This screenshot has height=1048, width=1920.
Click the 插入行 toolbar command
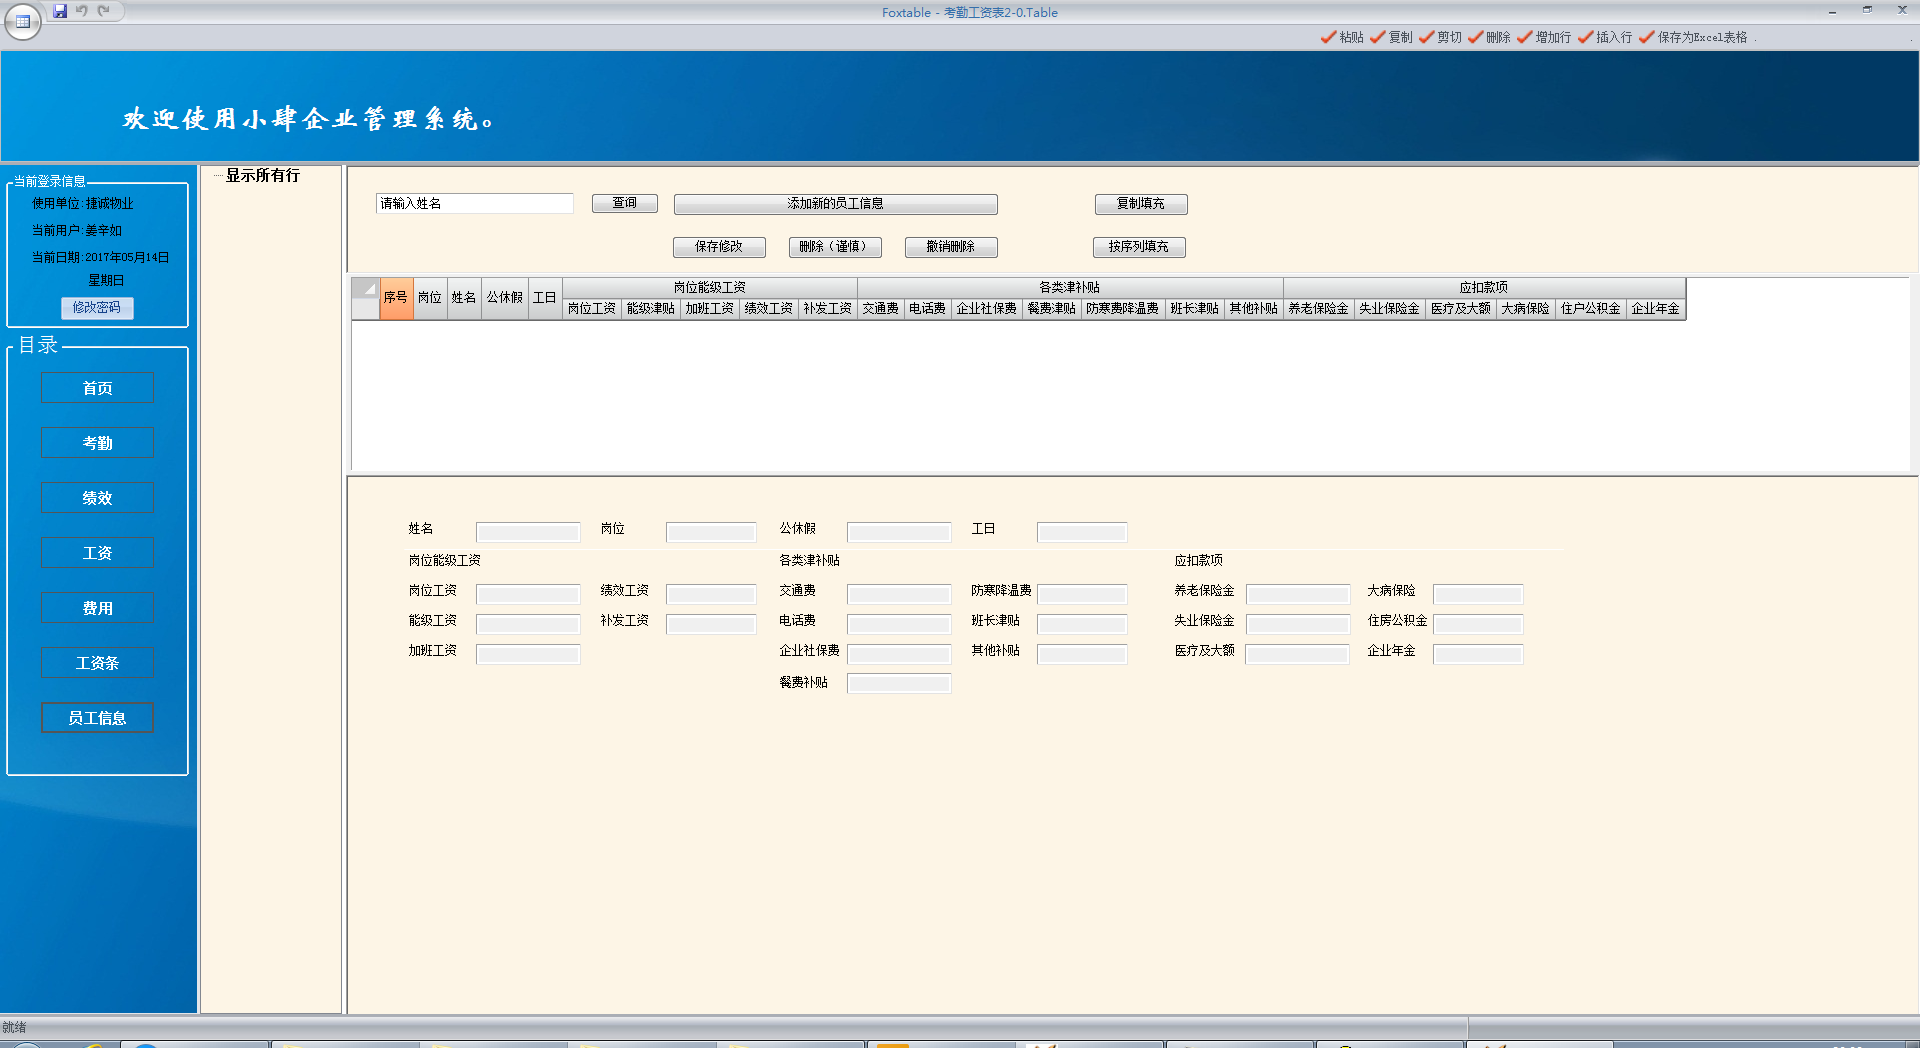(x=1605, y=37)
